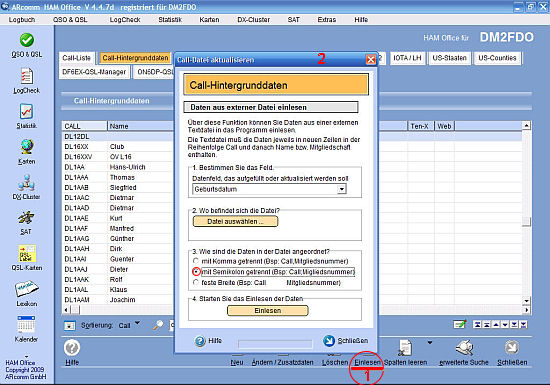Open Extras menu
550x385 pixels.
pyautogui.click(x=327, y=20)
